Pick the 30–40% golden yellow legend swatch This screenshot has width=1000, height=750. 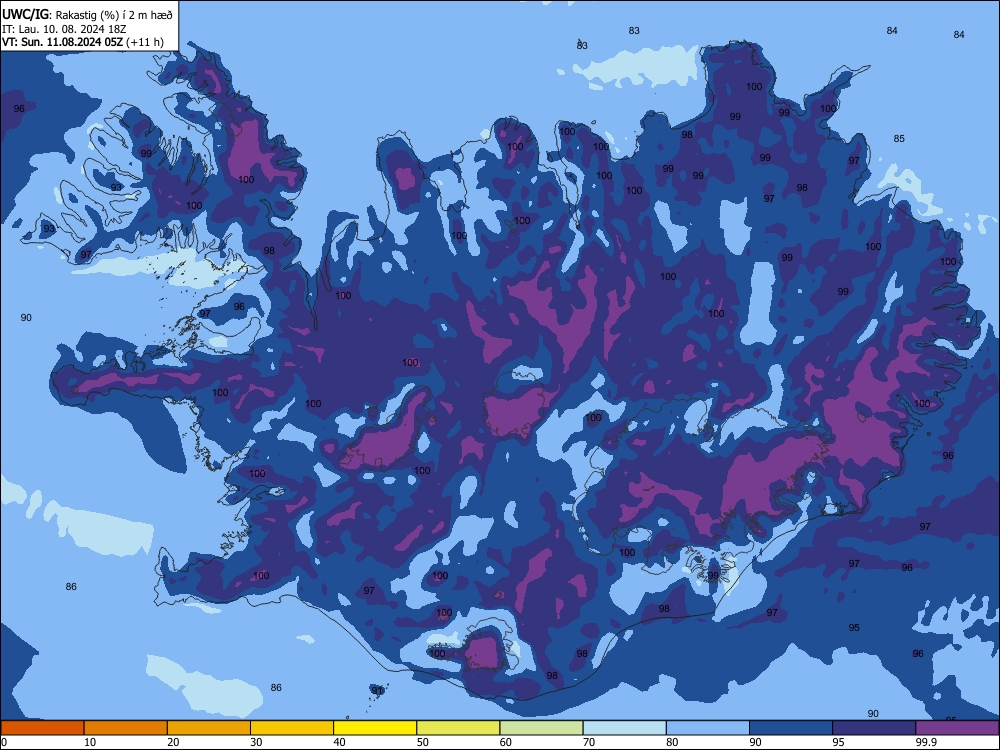[x=292, y=728]
